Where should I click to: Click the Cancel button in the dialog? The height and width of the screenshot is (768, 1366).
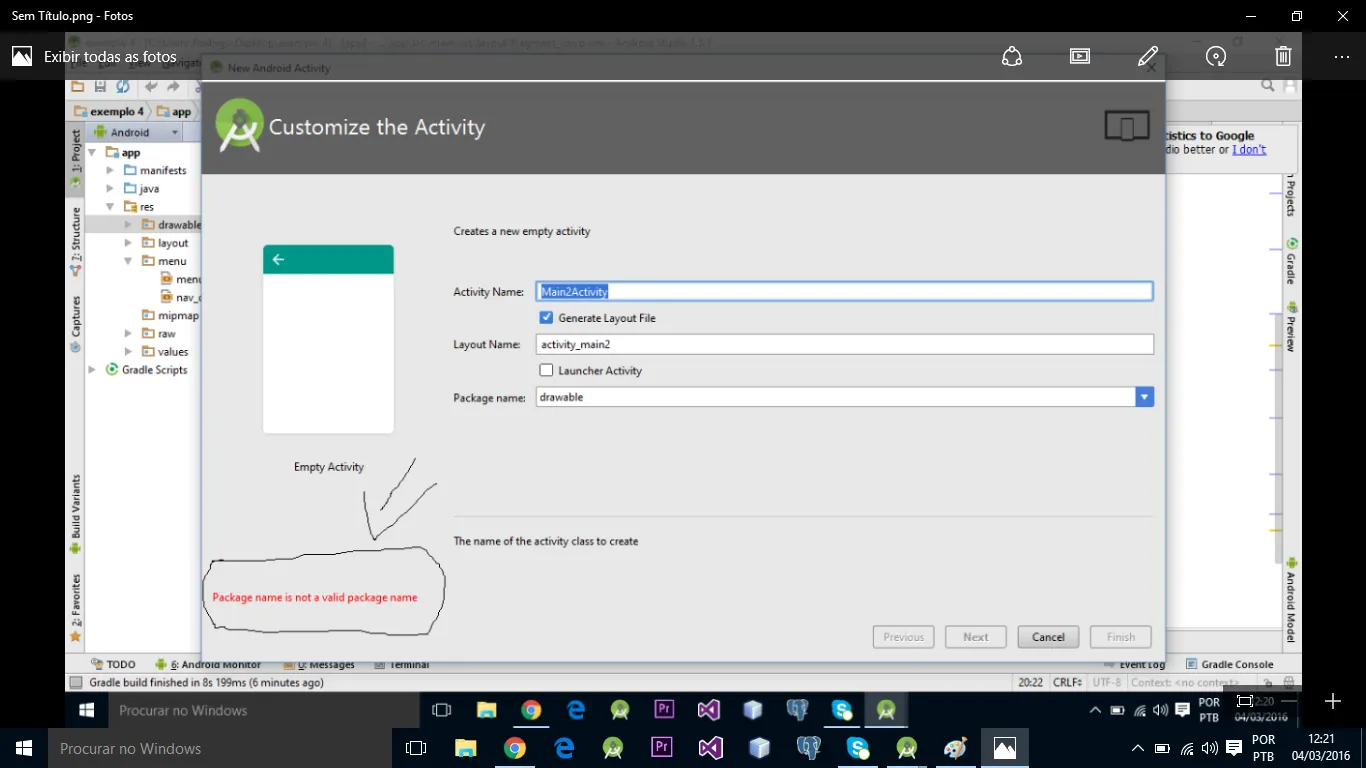pyautogui.click(x=1048, y=637)
